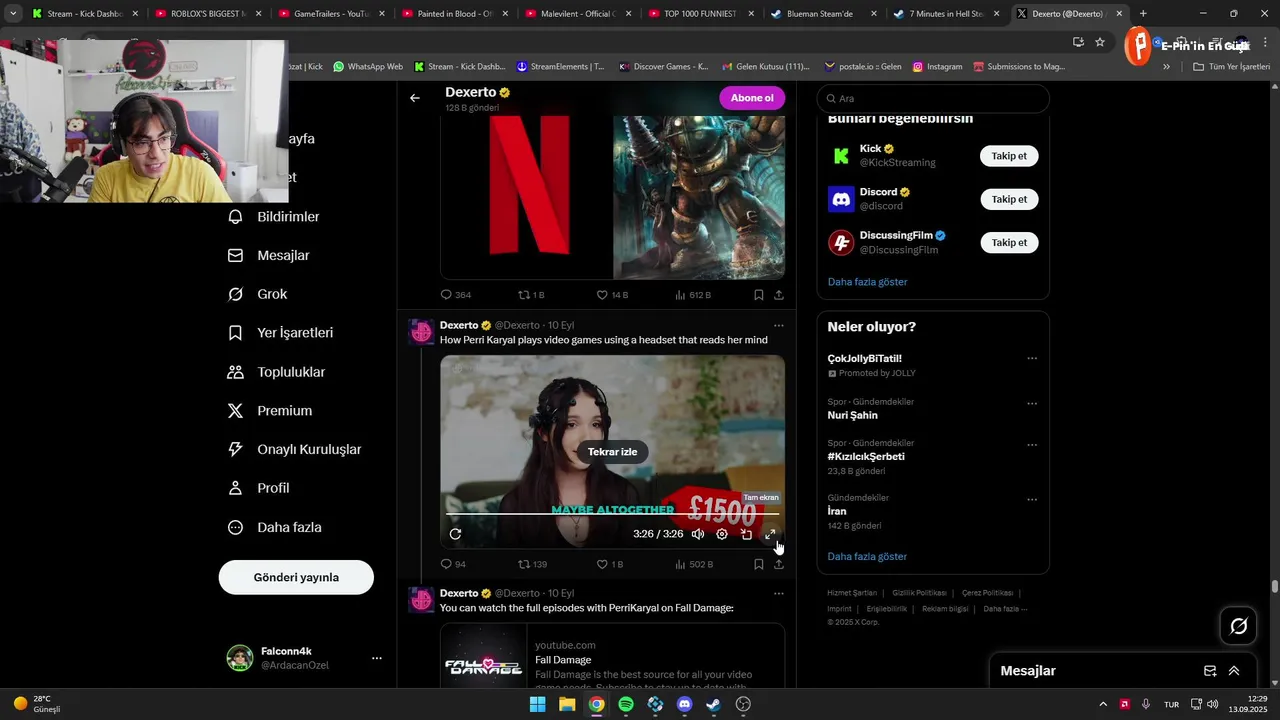Switch to the Blueman Steam'de tab

click(825, 14)
